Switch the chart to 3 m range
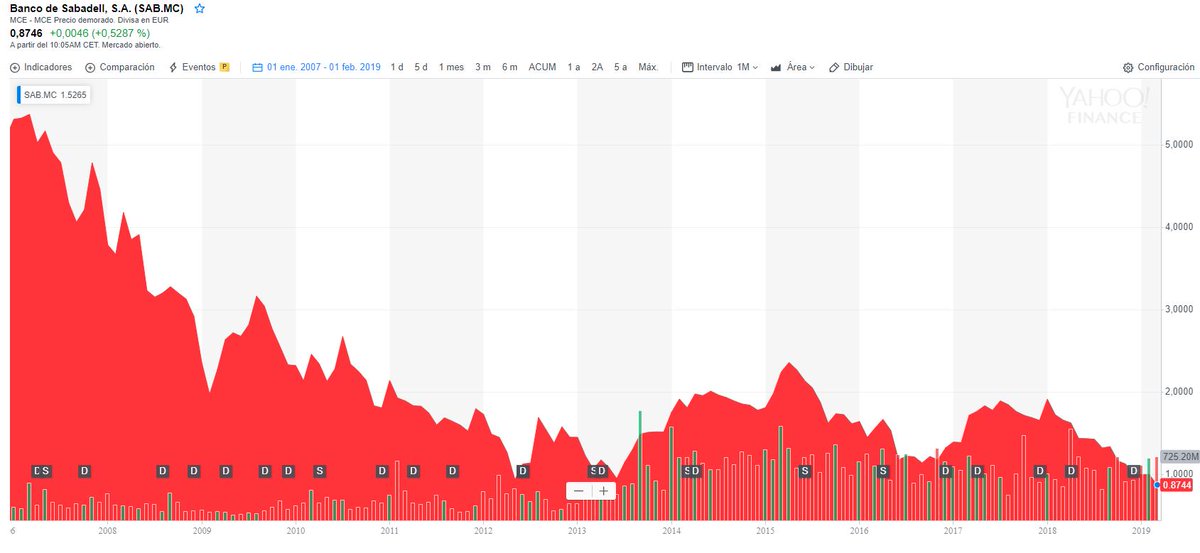The width and height of the screenshot is (1200, 553). (x=483, y=67)
